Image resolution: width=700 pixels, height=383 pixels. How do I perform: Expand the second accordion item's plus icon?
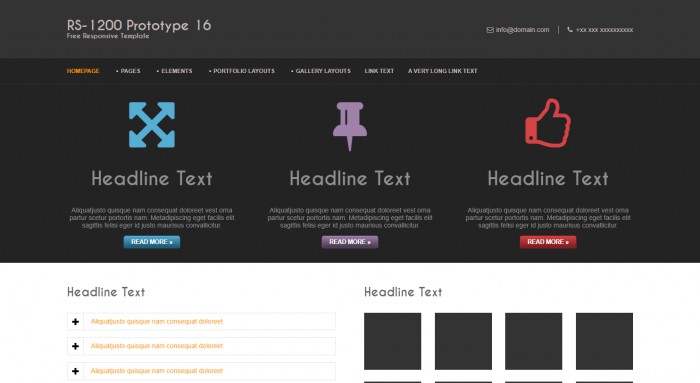tap(75, 346)
